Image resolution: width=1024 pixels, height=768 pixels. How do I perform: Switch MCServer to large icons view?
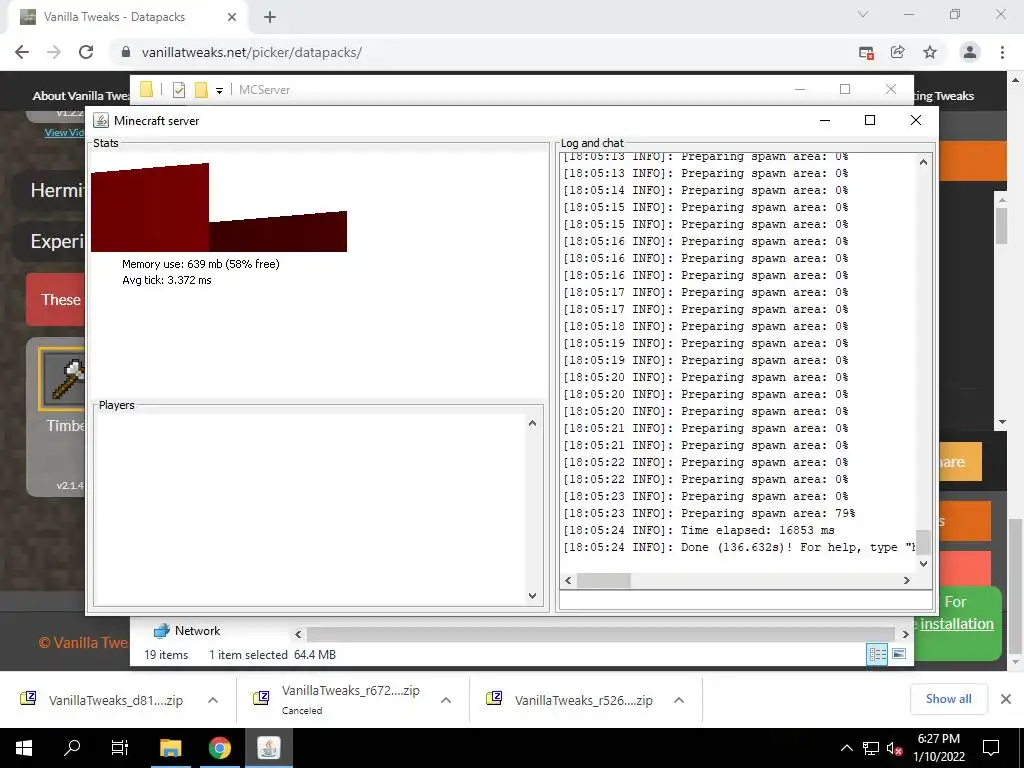tap(899, 654)
